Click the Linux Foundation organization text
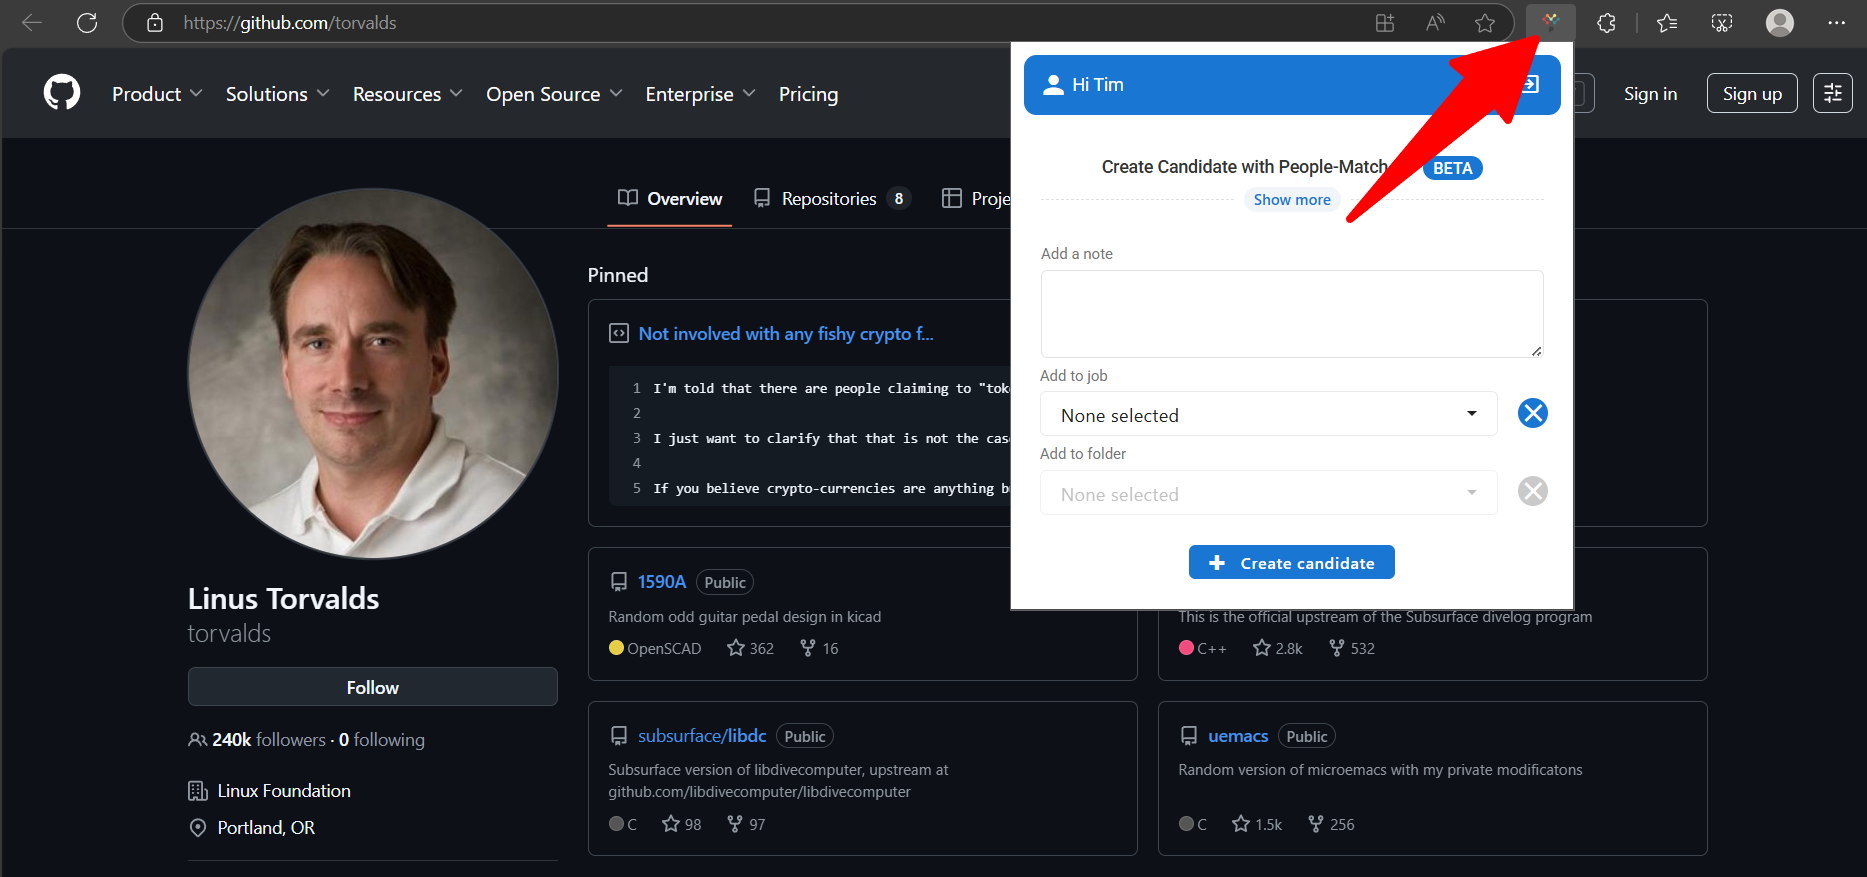Image resolution: width=1867 pixels, height=877 pixels. [284, 791]
